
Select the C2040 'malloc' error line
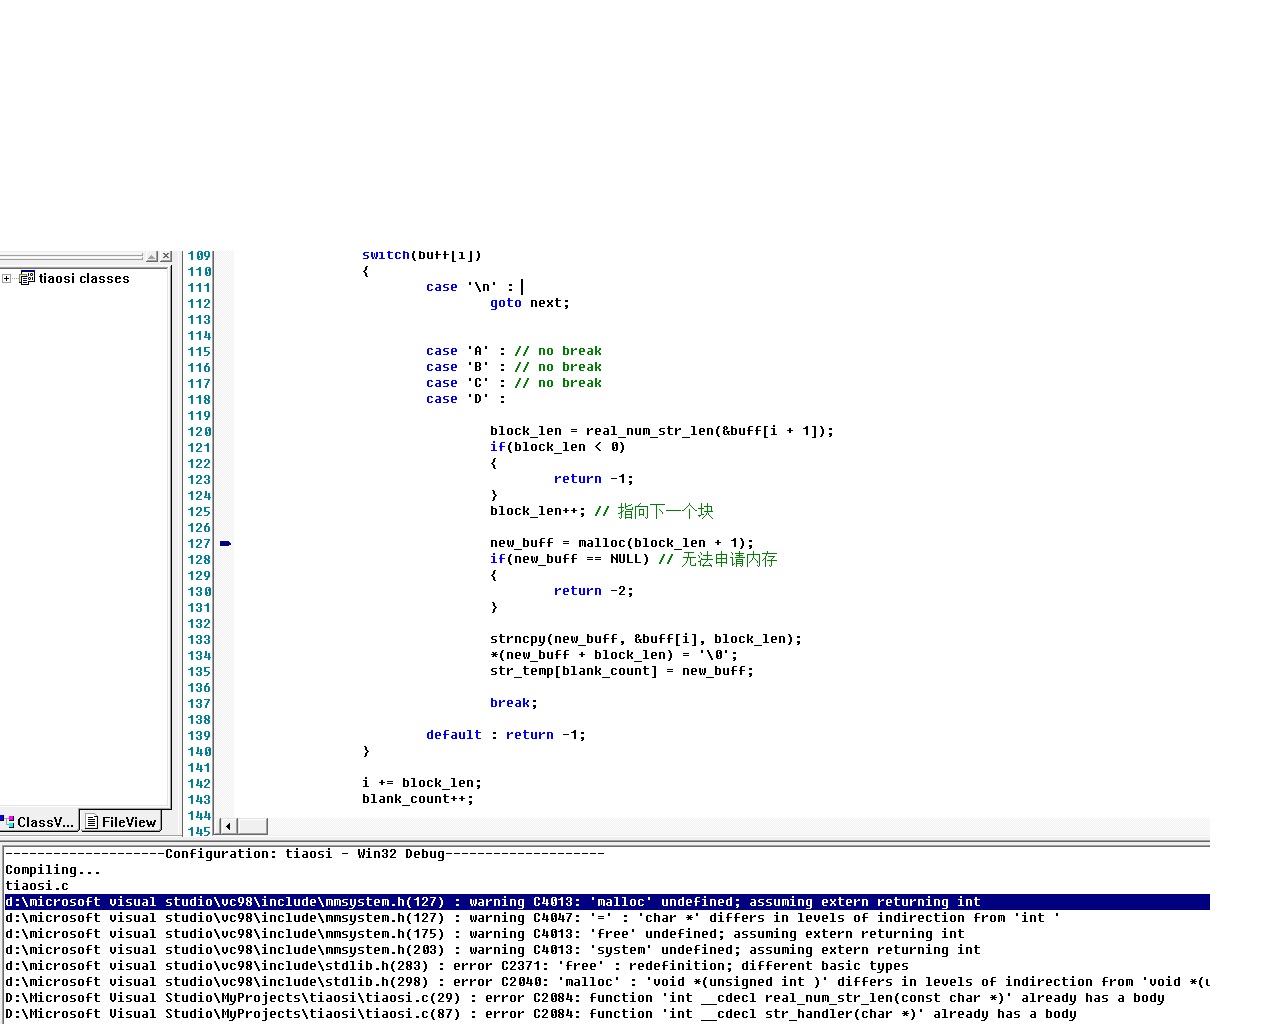click(x=607, y=982)
